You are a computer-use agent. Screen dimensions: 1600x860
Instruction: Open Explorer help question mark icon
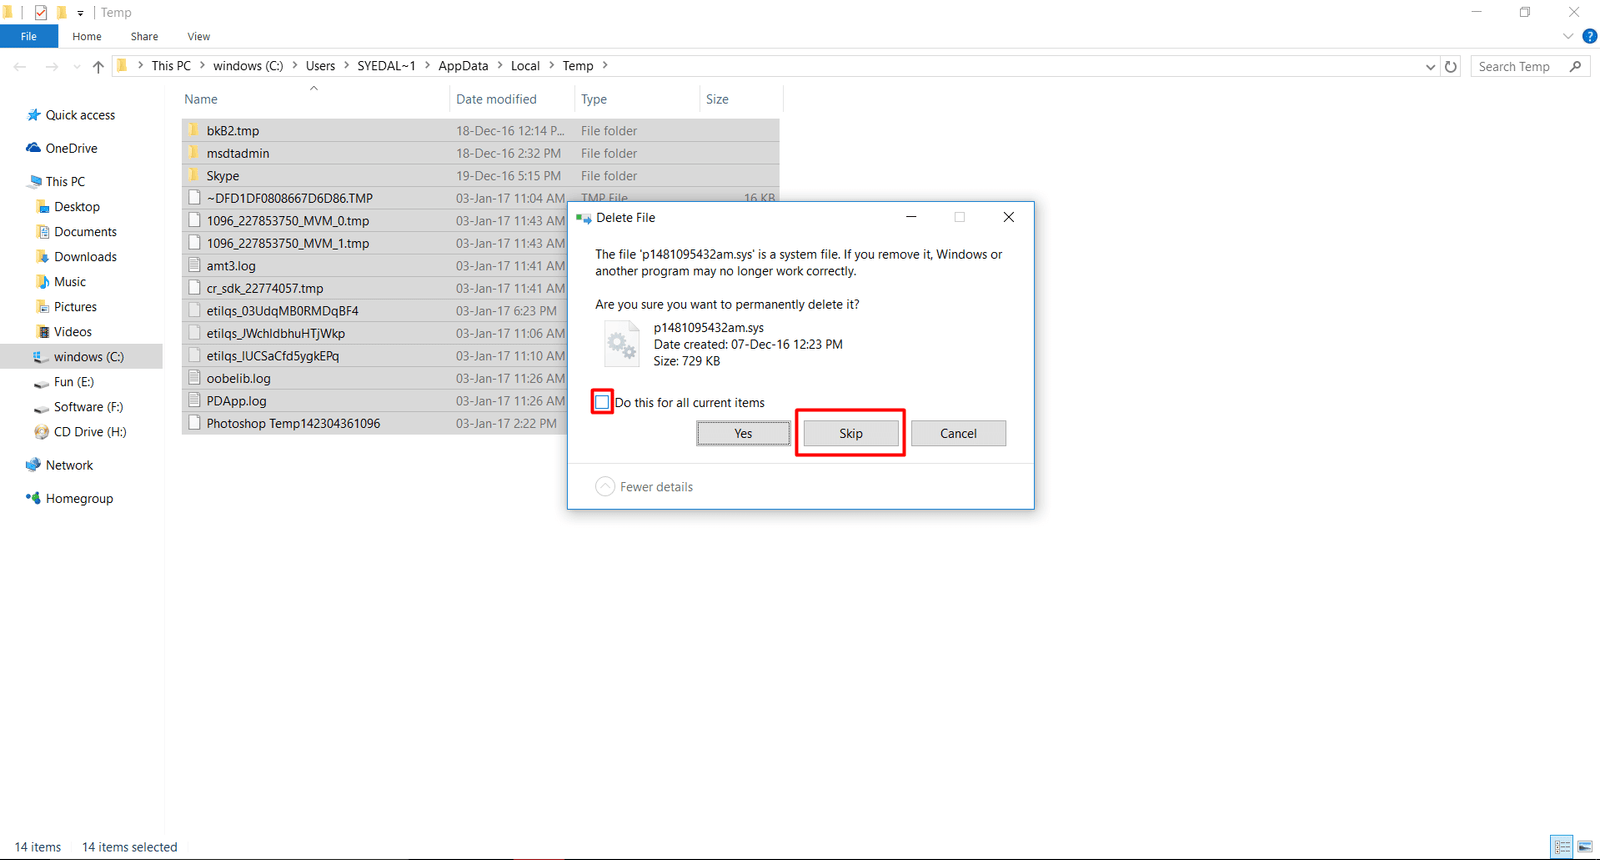(x=1590, y=36)
